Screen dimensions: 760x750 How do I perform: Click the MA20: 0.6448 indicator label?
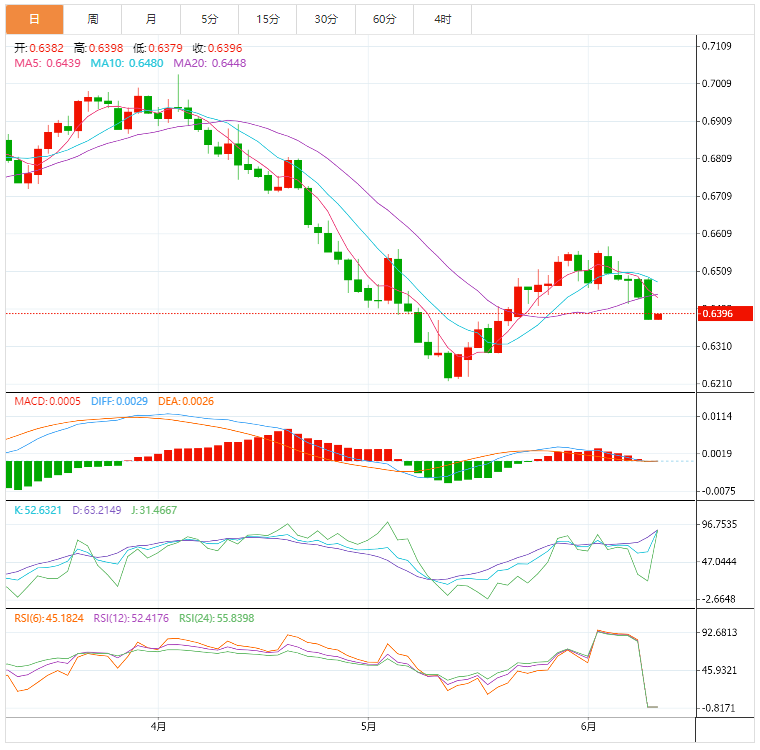[x=210, y=63]
